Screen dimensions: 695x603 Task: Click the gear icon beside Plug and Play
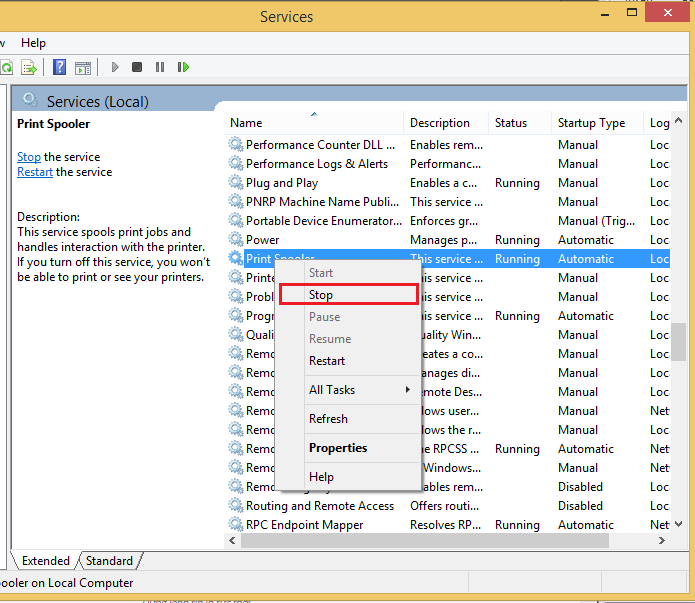[236, 182]
